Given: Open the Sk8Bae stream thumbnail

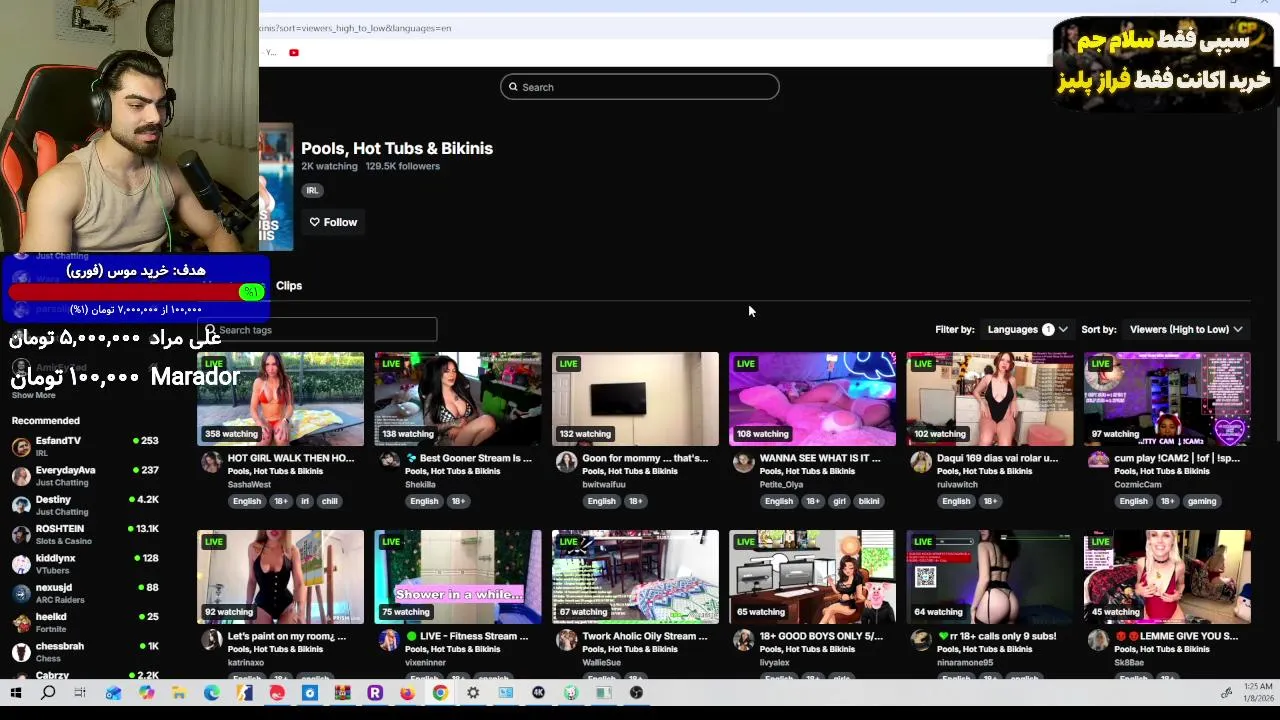Looking at the screenshot, I should pyautogui.click(x=1167, y=577).
